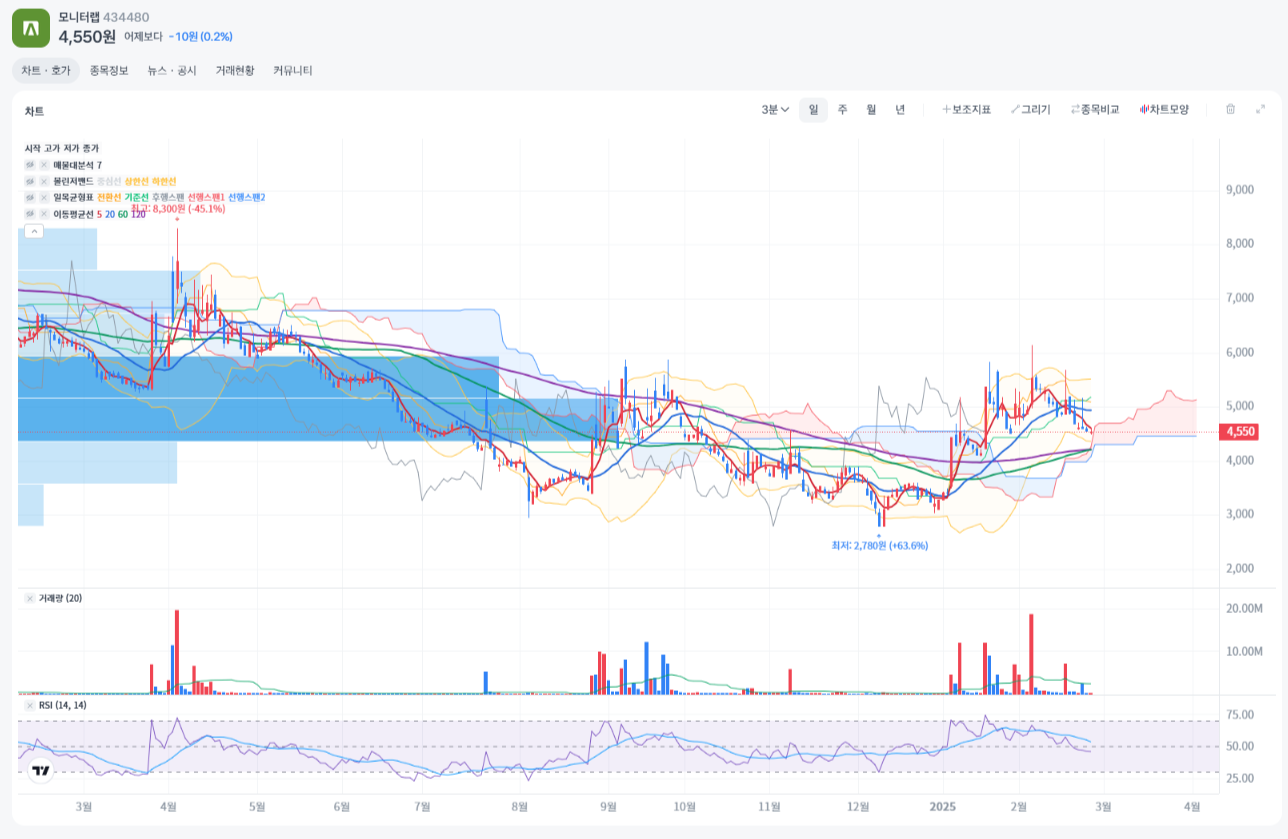This screenshot has width=1288, height=839.
Task: Click the purple 120 moving average value
Action: tap(138, 214)
